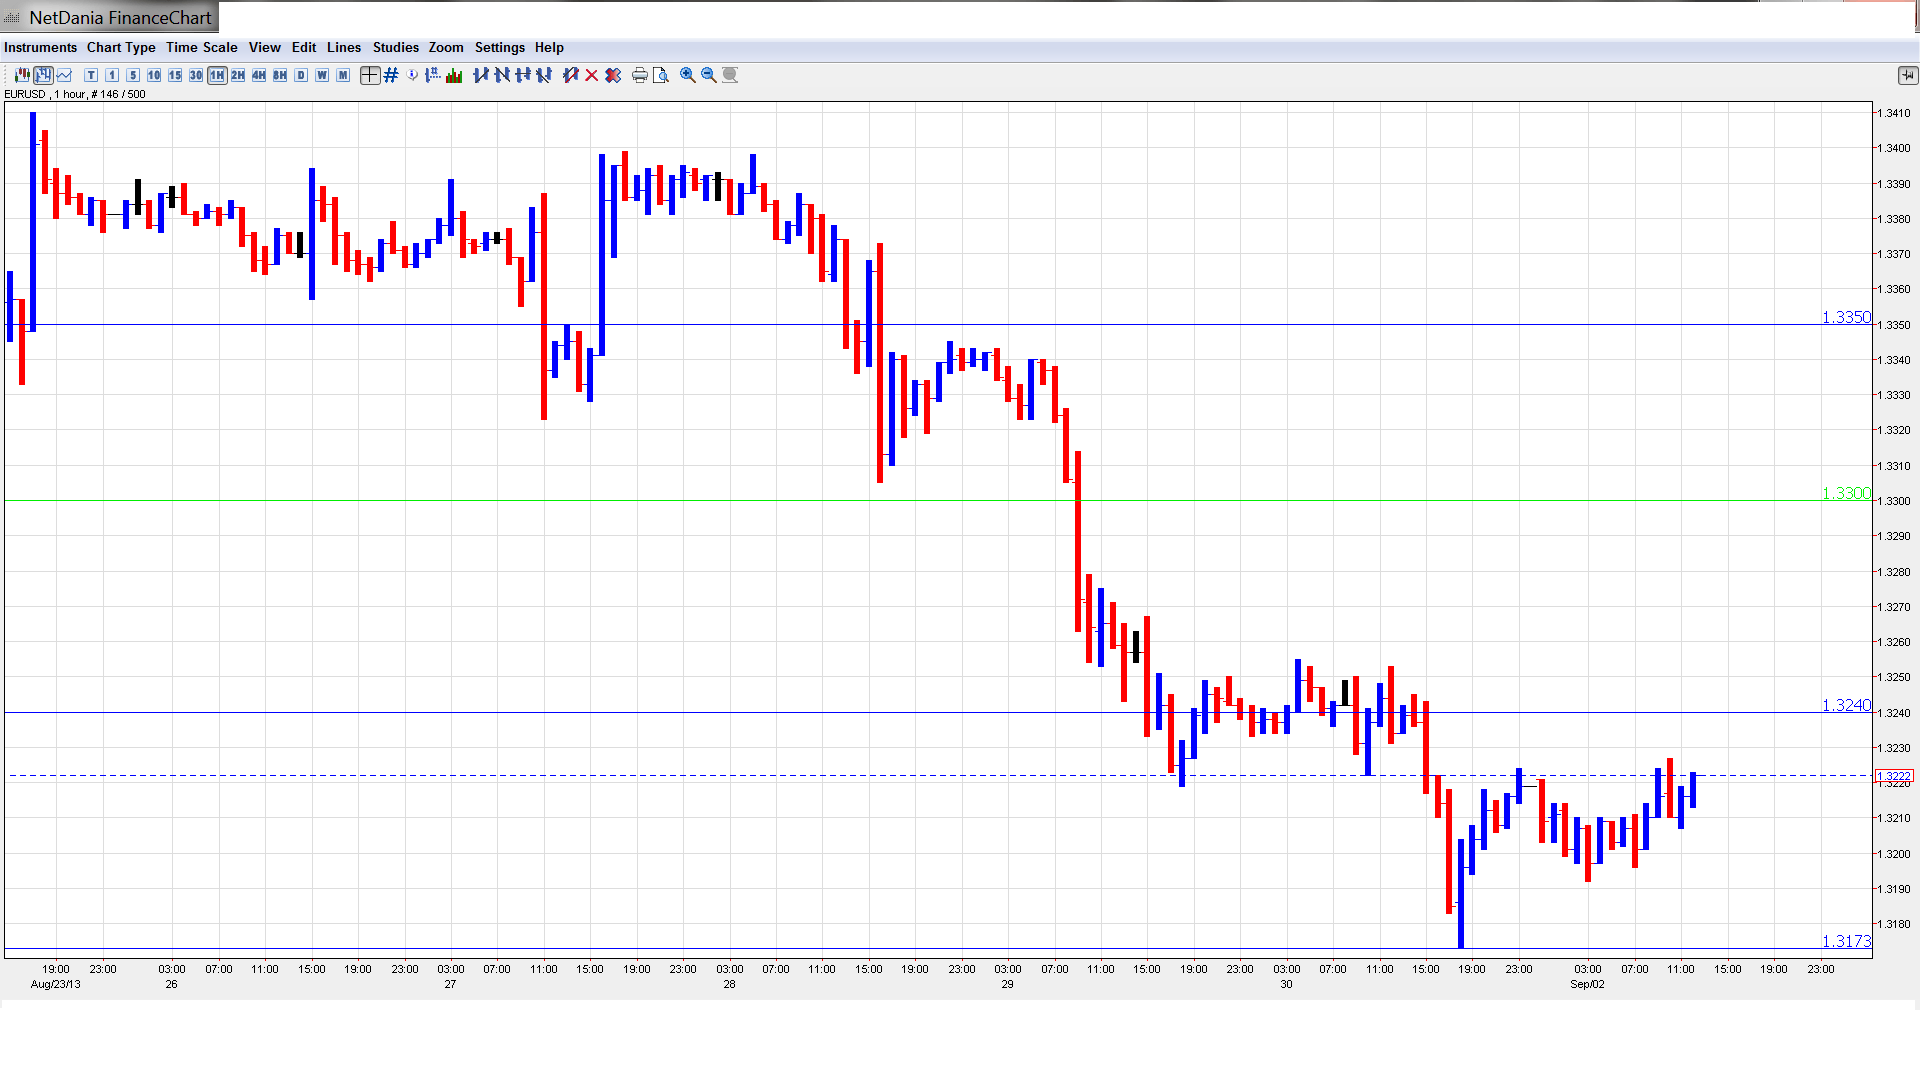The height and width of the screenshot is (1080, 1920).
Task: Toggle the crosshair cursor button
Action: [x=370, y=75]
